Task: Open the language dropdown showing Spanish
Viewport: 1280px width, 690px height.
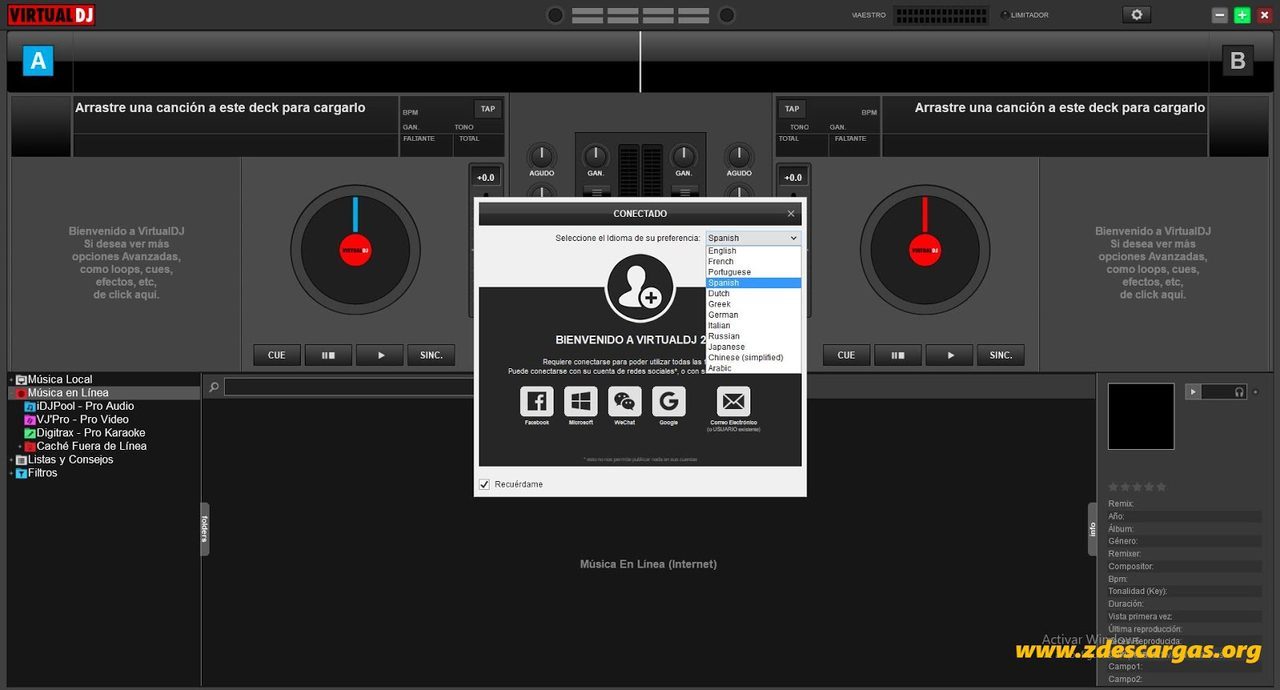Action: pyautogui.click(x=753, y=238)
